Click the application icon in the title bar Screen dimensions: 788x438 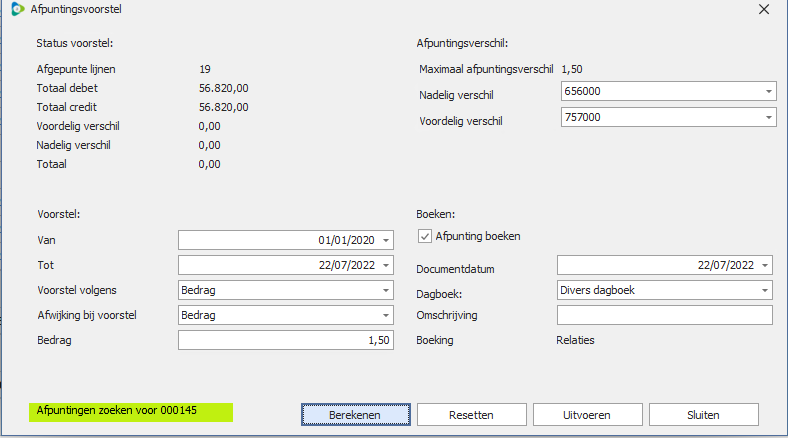[x=18, y=9]
